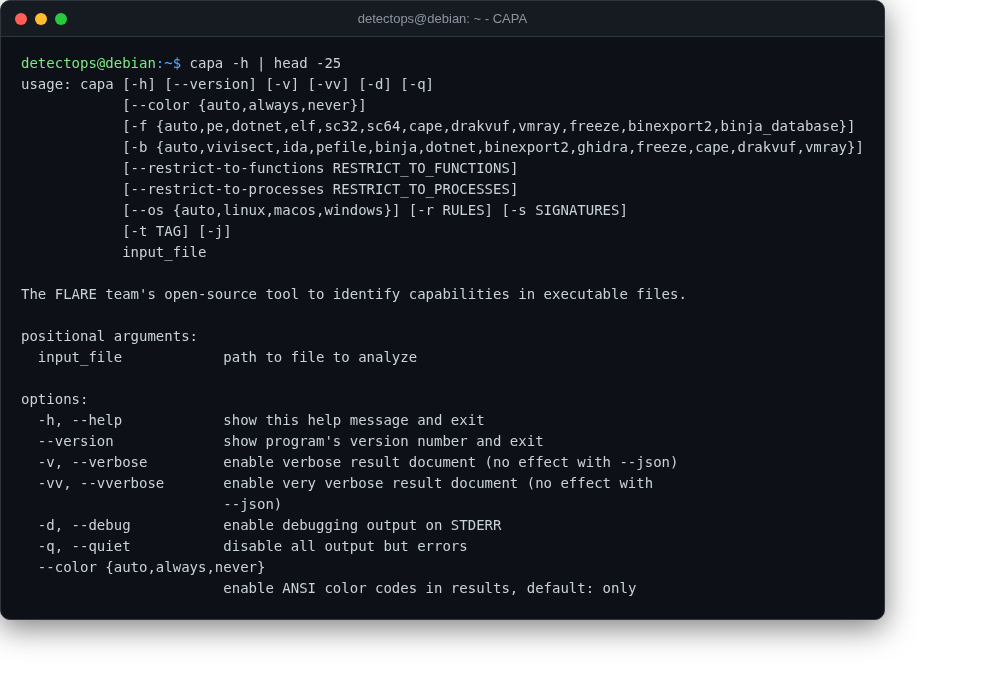1000x699 pixels.
Task: Click 'show program's version number and exit'
Action: (383, 442)
